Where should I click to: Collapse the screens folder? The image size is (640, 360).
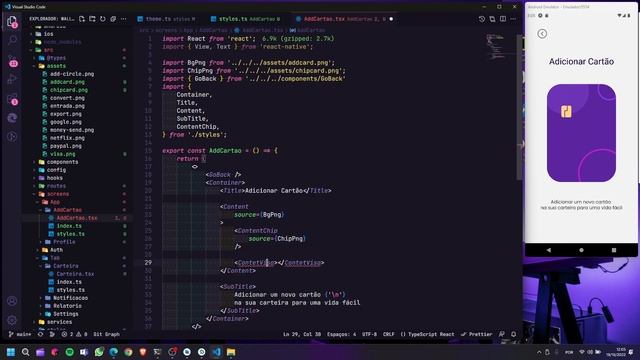click(x=58, y=194)
